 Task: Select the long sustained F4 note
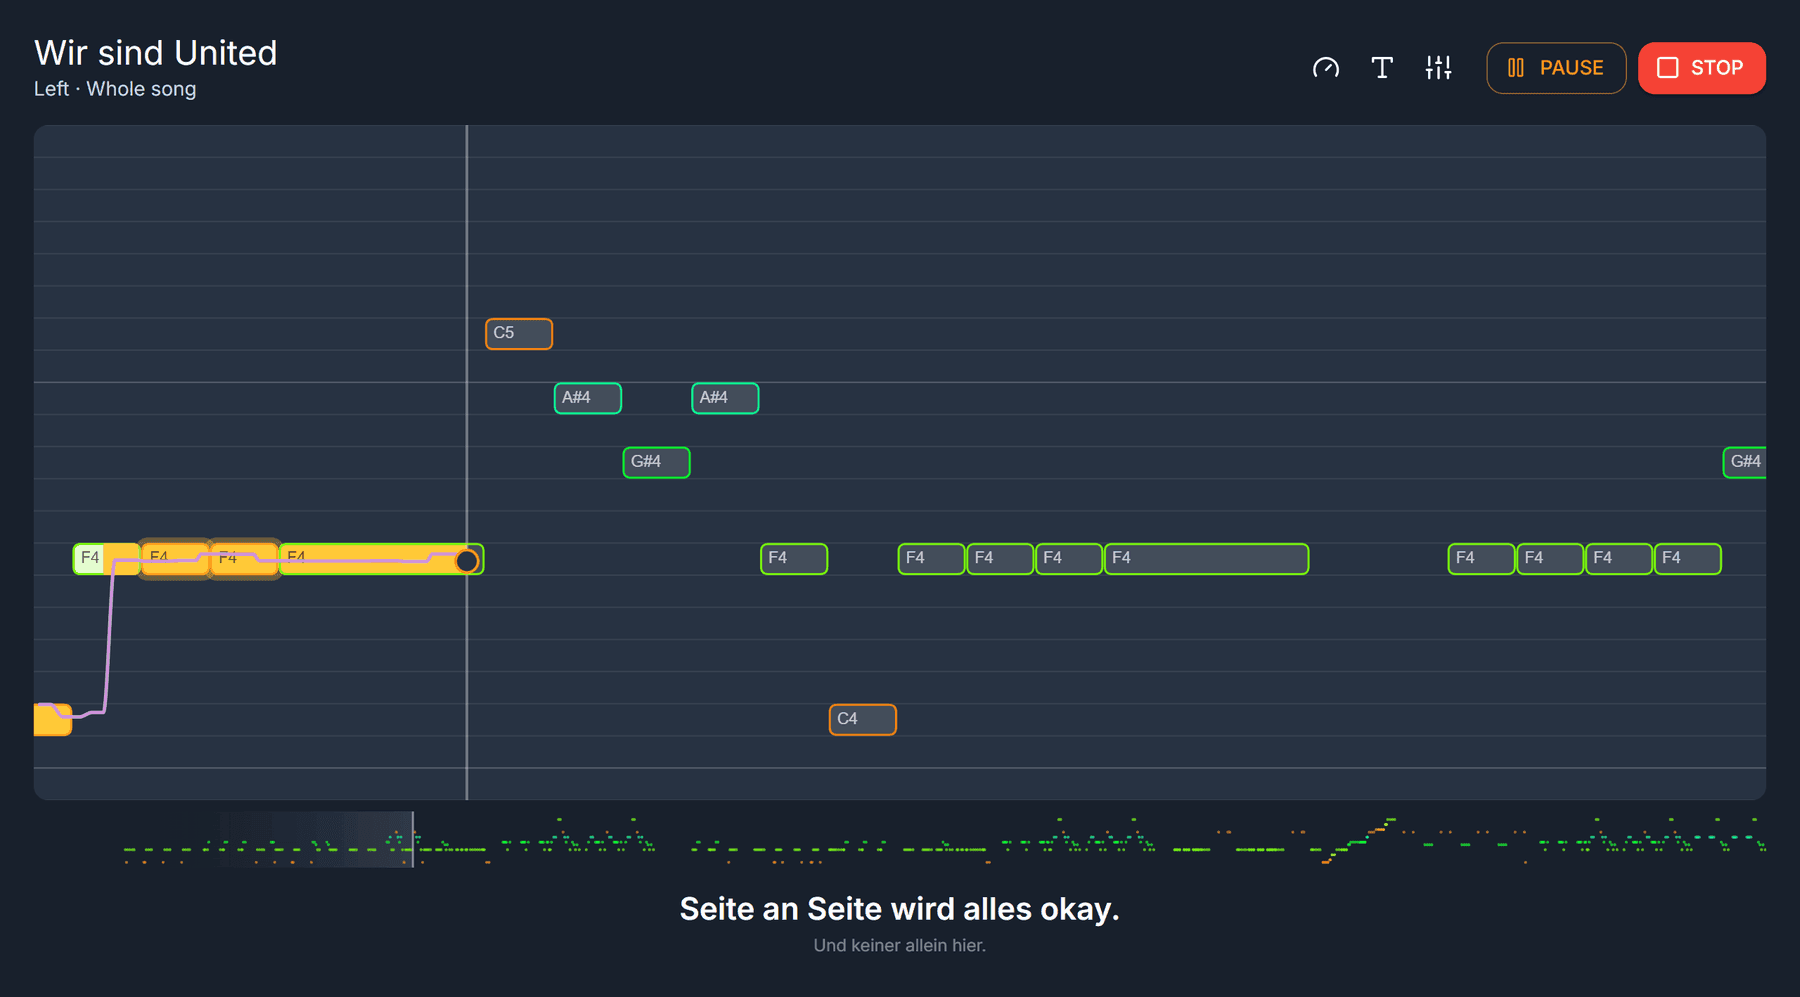tap(1207, 558)
